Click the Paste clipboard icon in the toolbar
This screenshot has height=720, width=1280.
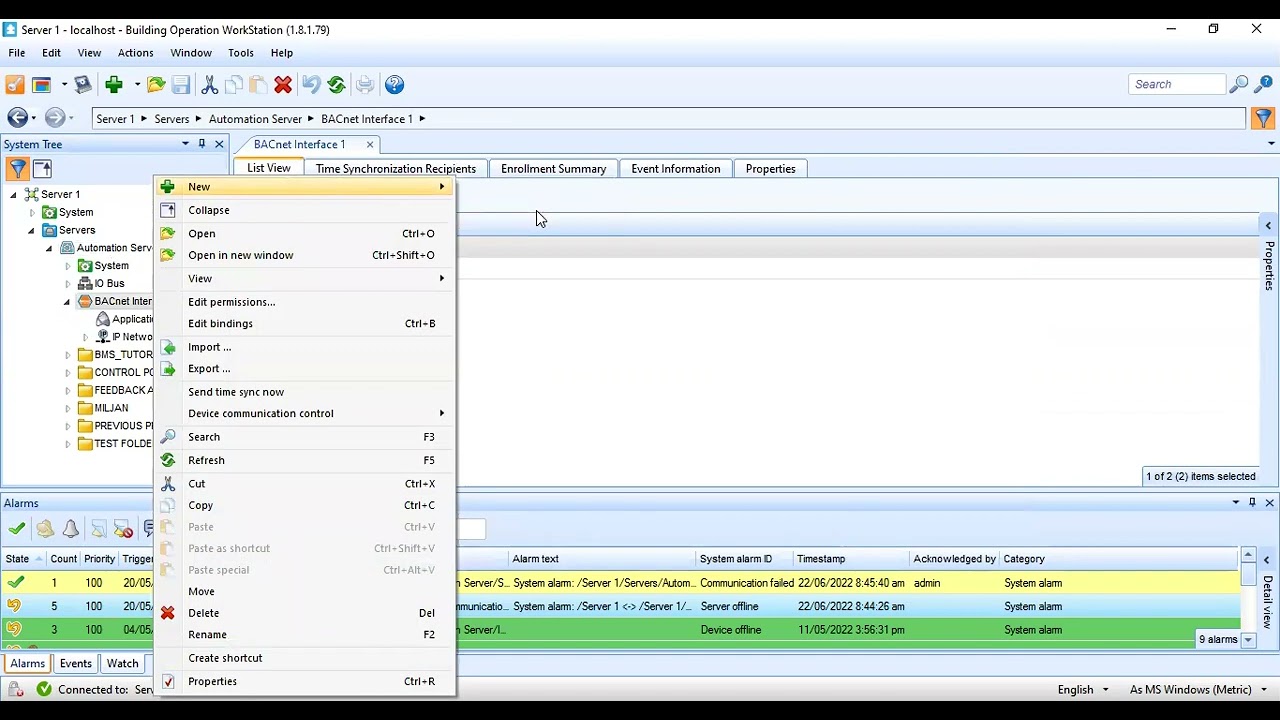pyautogui.click(x=258, y=85)
